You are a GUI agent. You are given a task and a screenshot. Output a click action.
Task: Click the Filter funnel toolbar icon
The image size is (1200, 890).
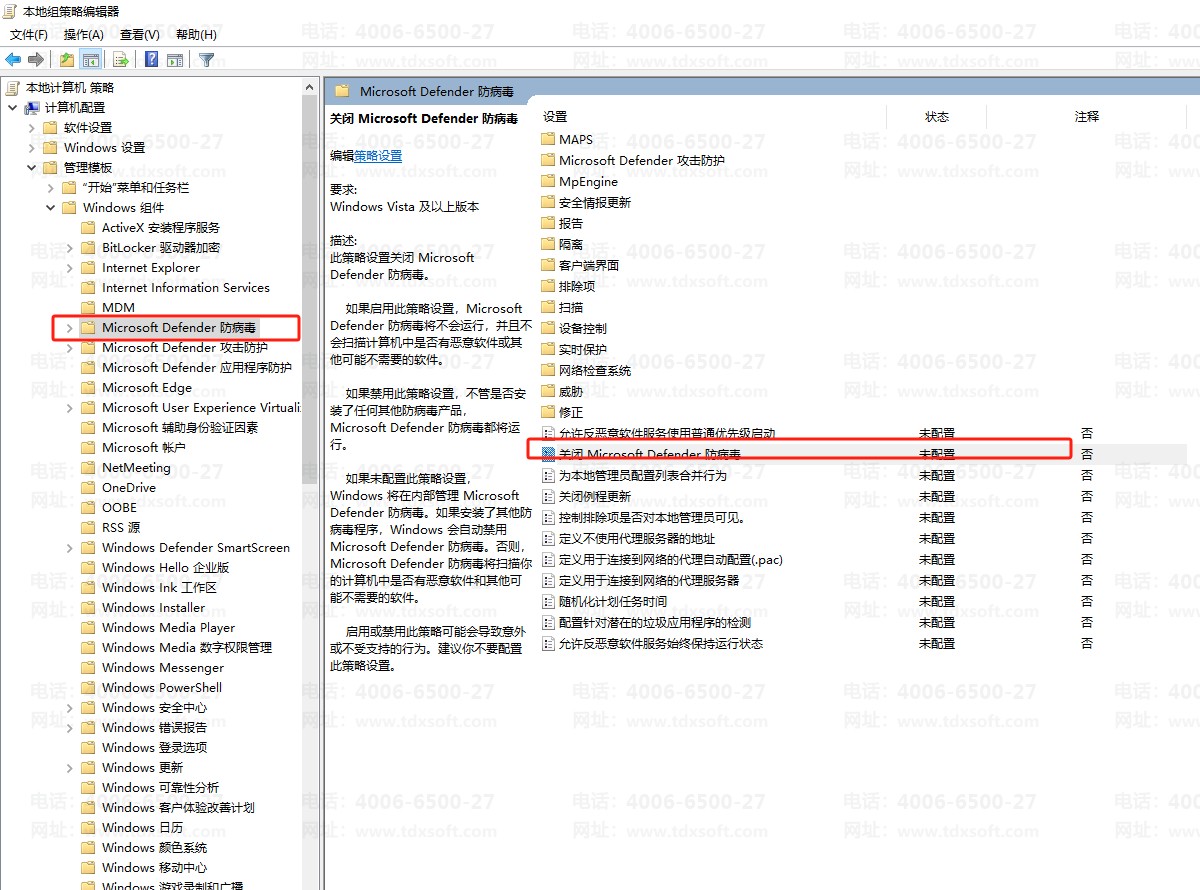(x=207, y=60)
